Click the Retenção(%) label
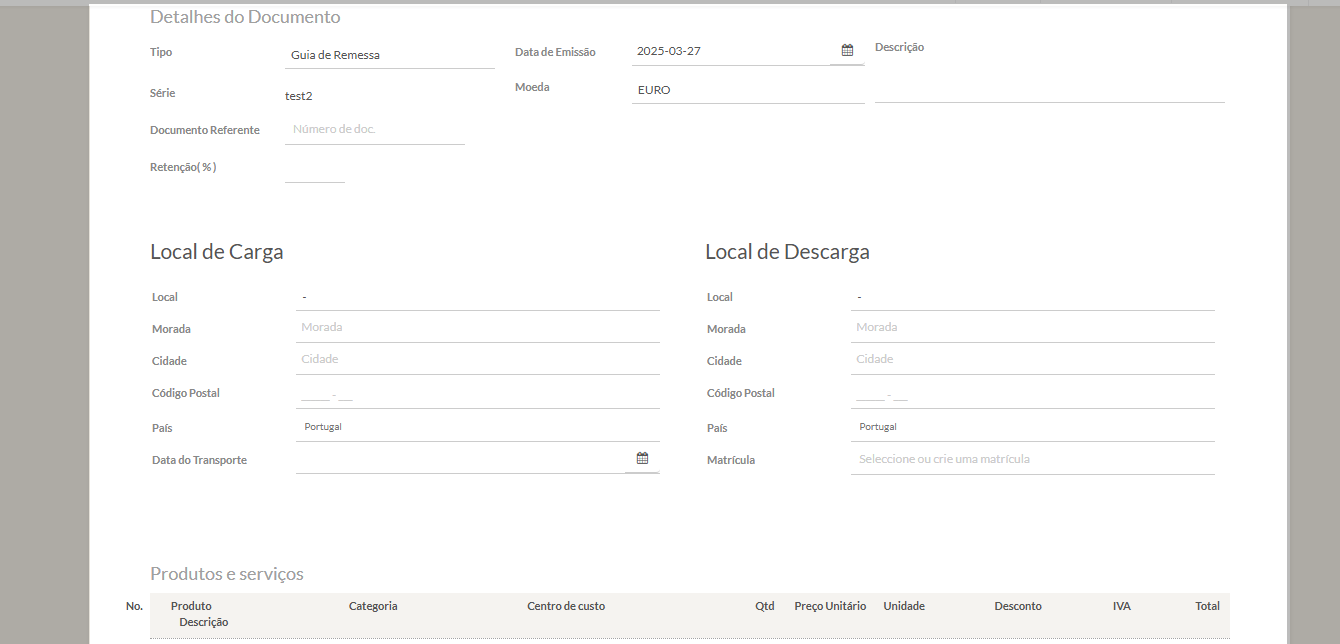Image resolution: width=1340 pixels, height=644 pixels. pos(183,167)
